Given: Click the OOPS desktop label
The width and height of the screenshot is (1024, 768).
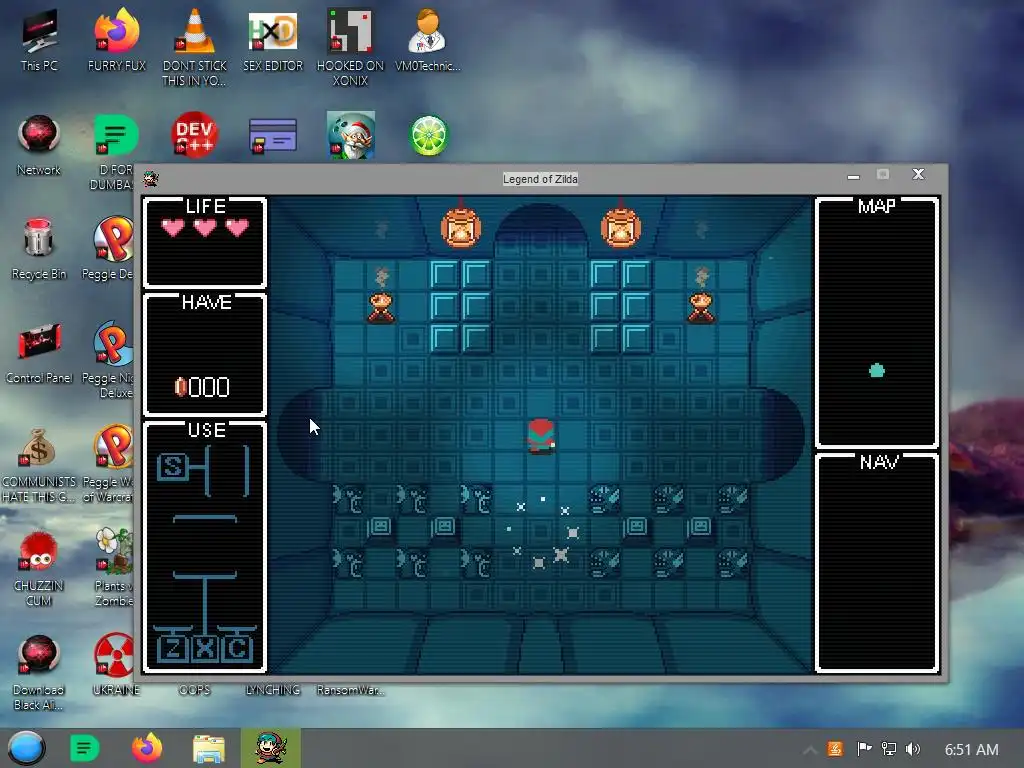Looking at the screenshot, I should click(194, 690).
